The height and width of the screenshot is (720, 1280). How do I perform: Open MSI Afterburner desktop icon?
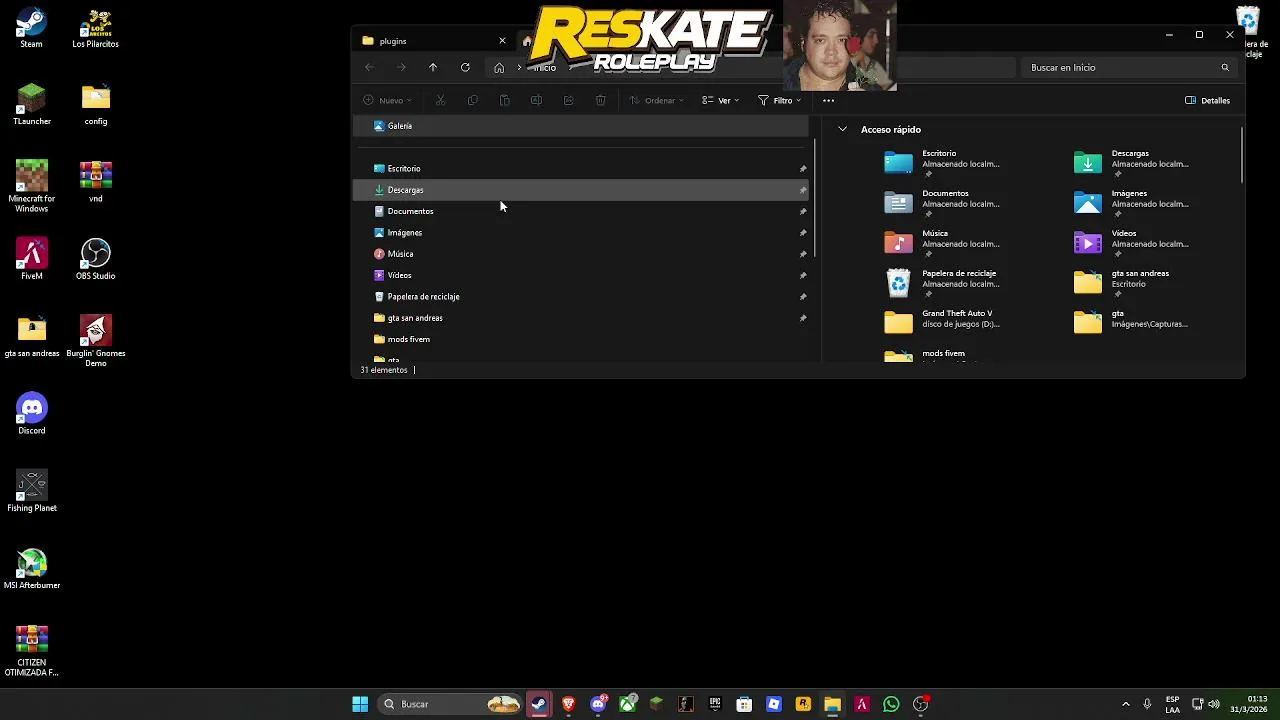click(31, 568)
